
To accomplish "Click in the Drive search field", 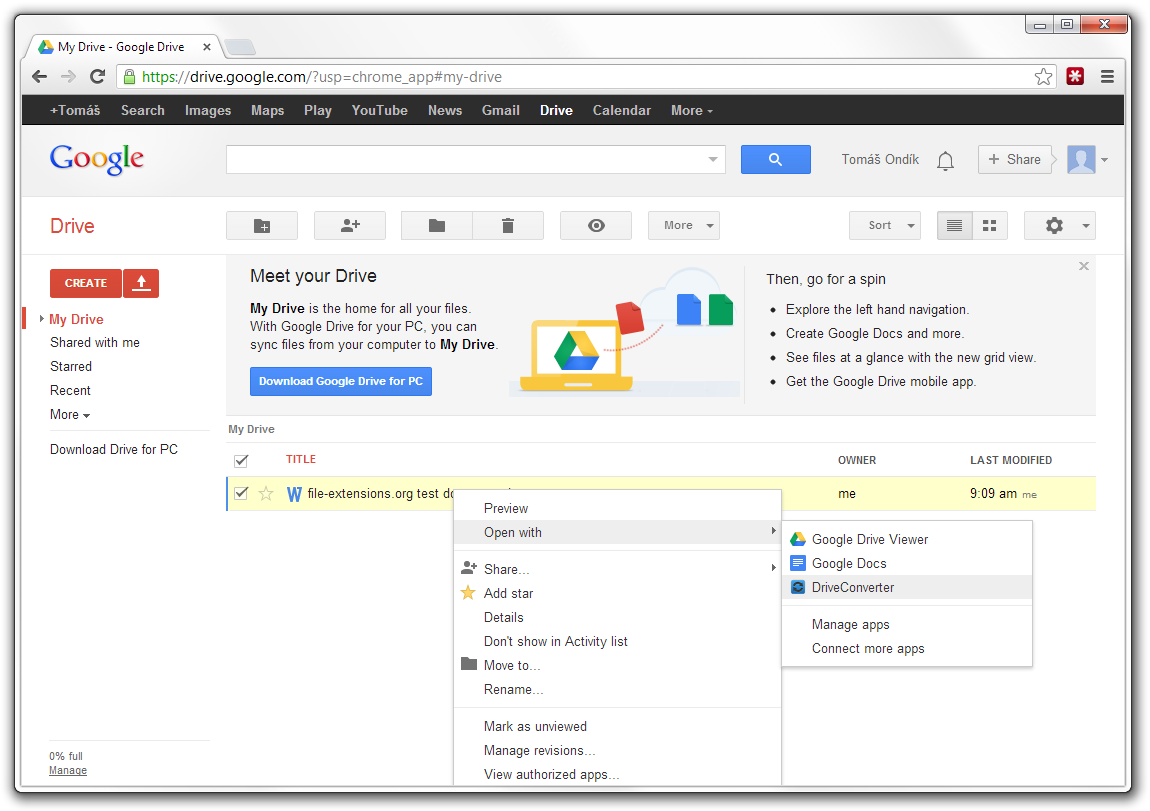I will tap(466, 160).
